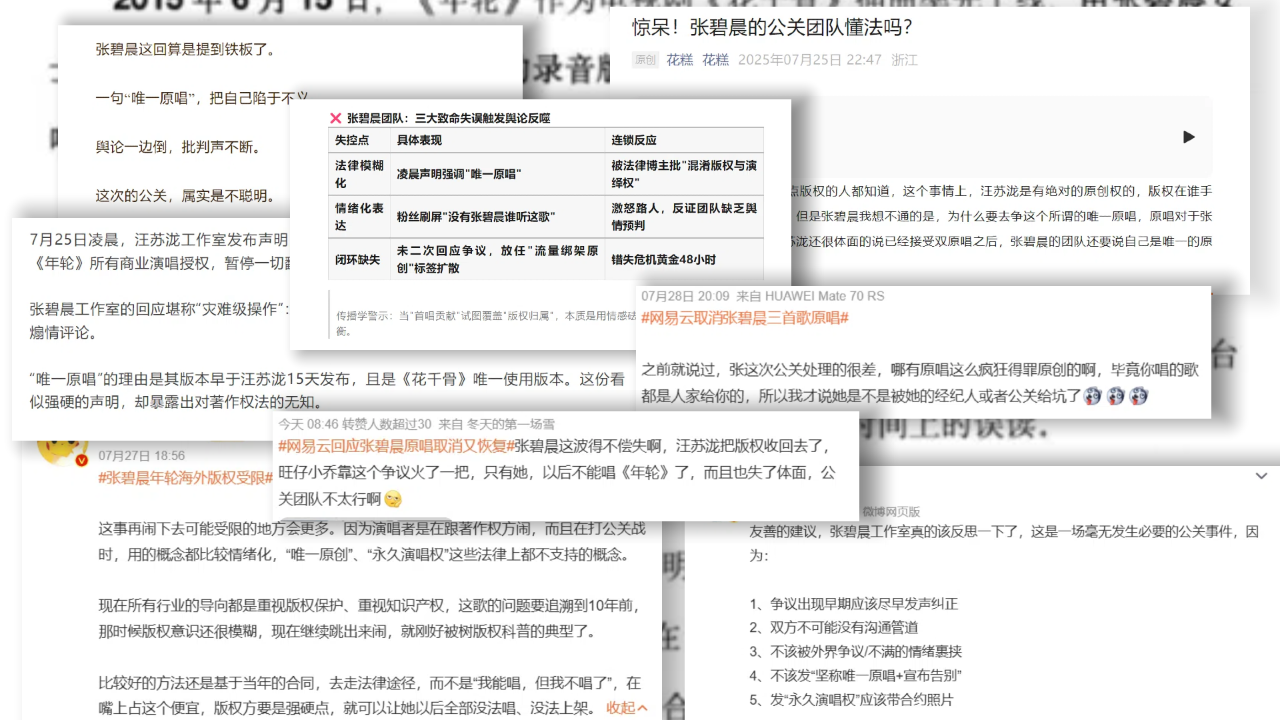Open the poster avatar beside 07月27日 18:56

(x=62, y=450)
